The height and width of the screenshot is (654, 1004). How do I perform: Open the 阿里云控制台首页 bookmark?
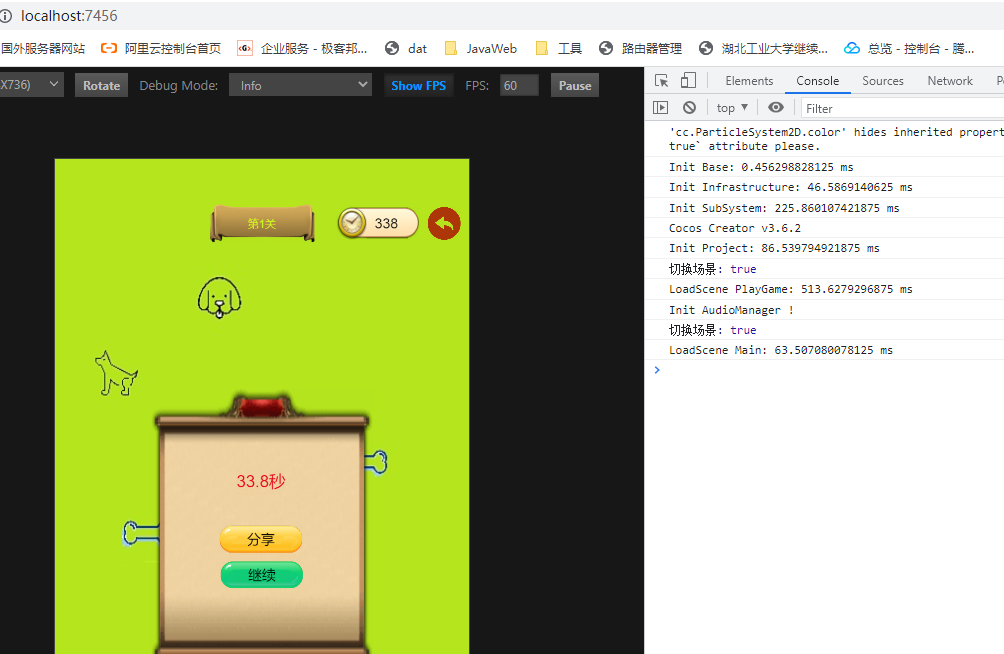point(161,49)
